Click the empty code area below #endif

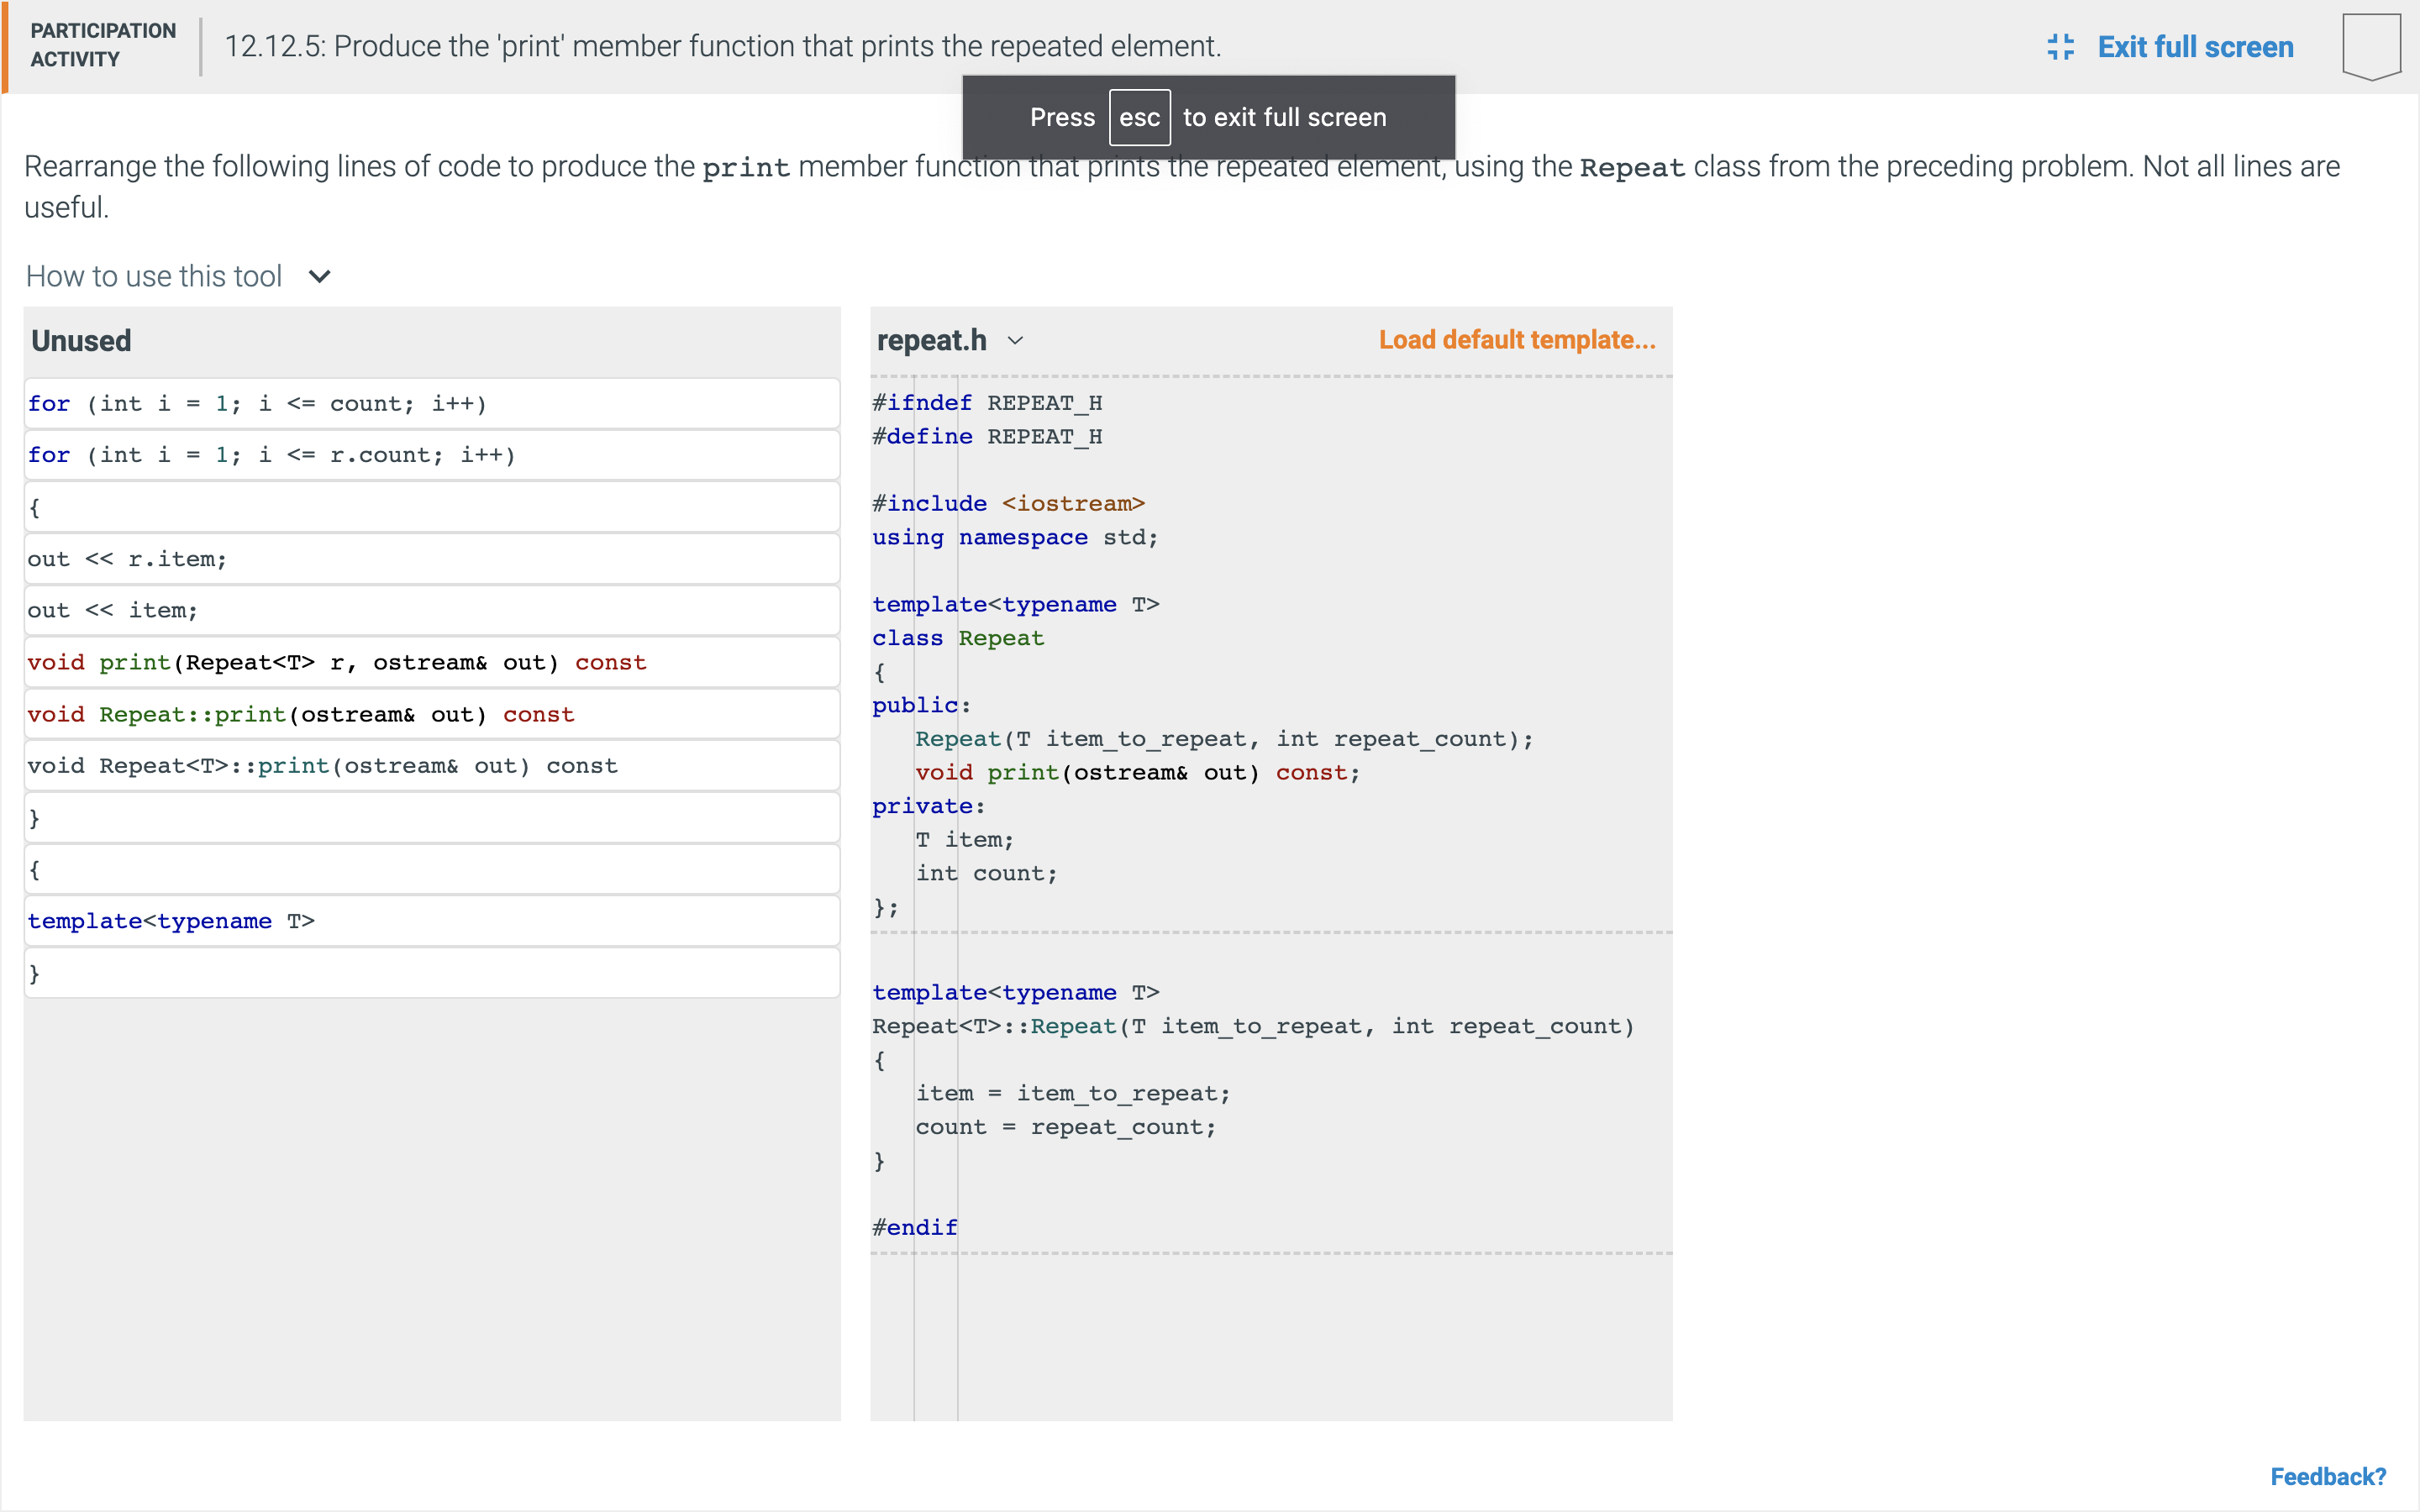point(1270,1336)
